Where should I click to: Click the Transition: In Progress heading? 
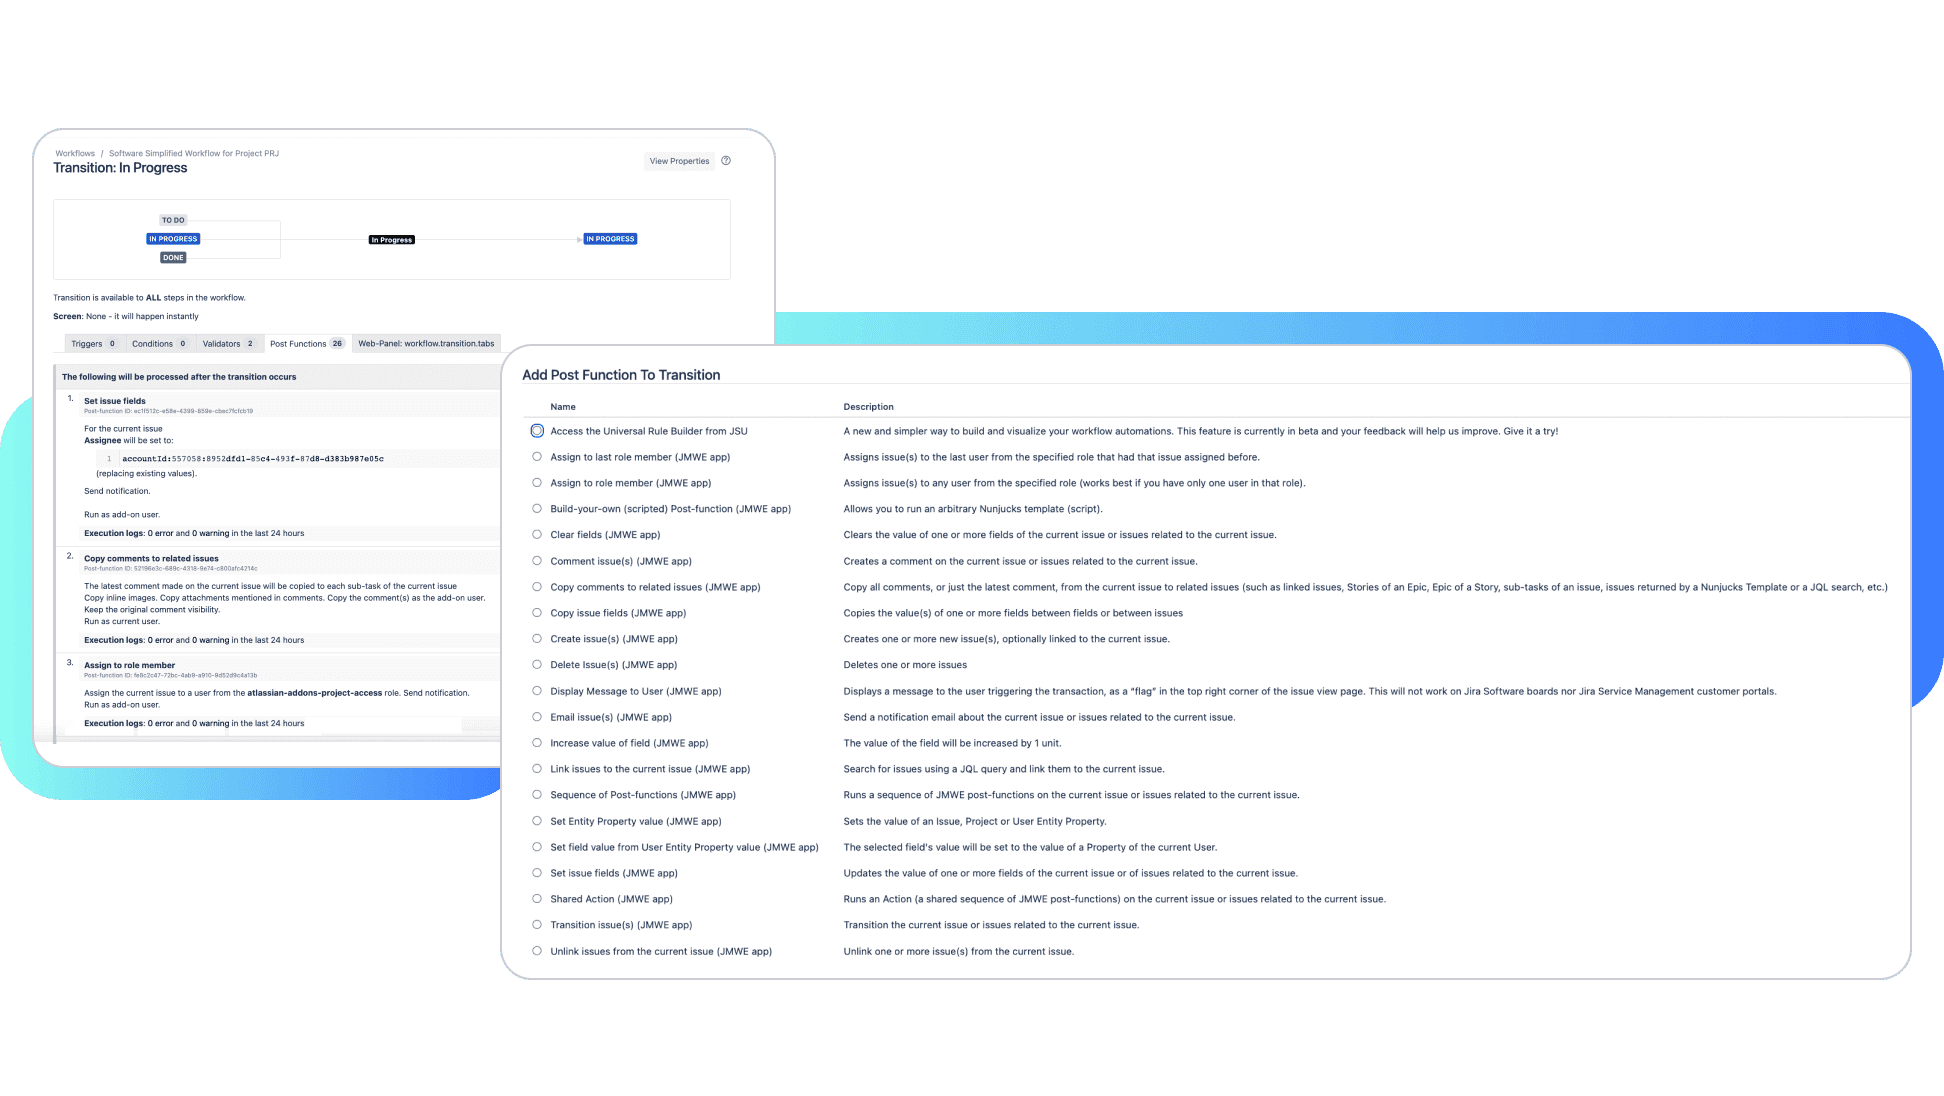pyautogui.click(x=120, y=168)
